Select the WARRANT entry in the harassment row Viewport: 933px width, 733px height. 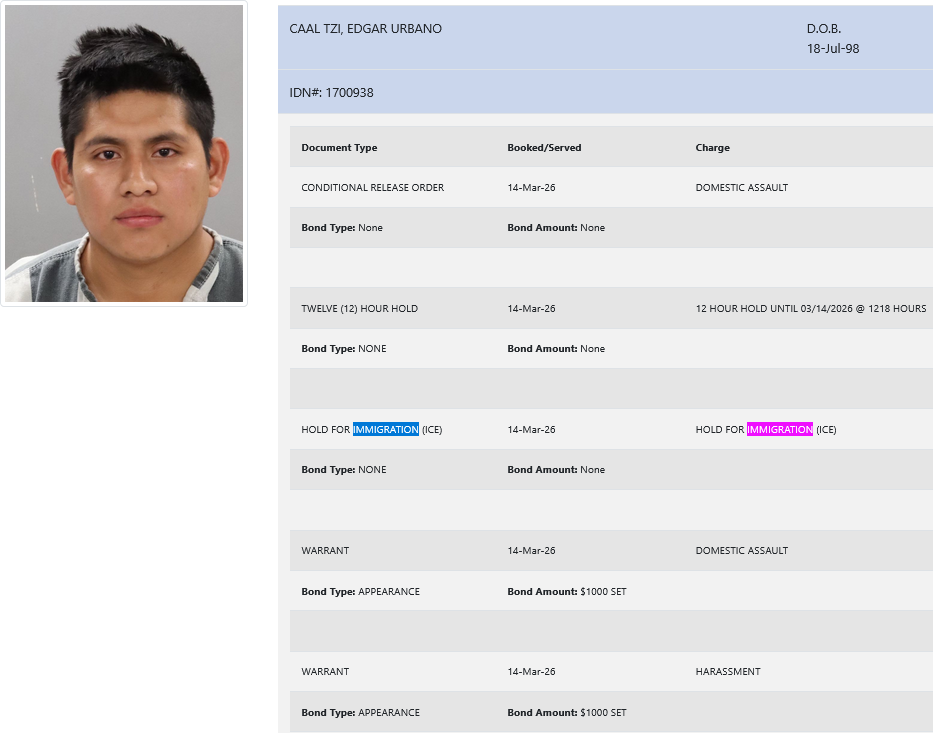[x=325, y=672]
